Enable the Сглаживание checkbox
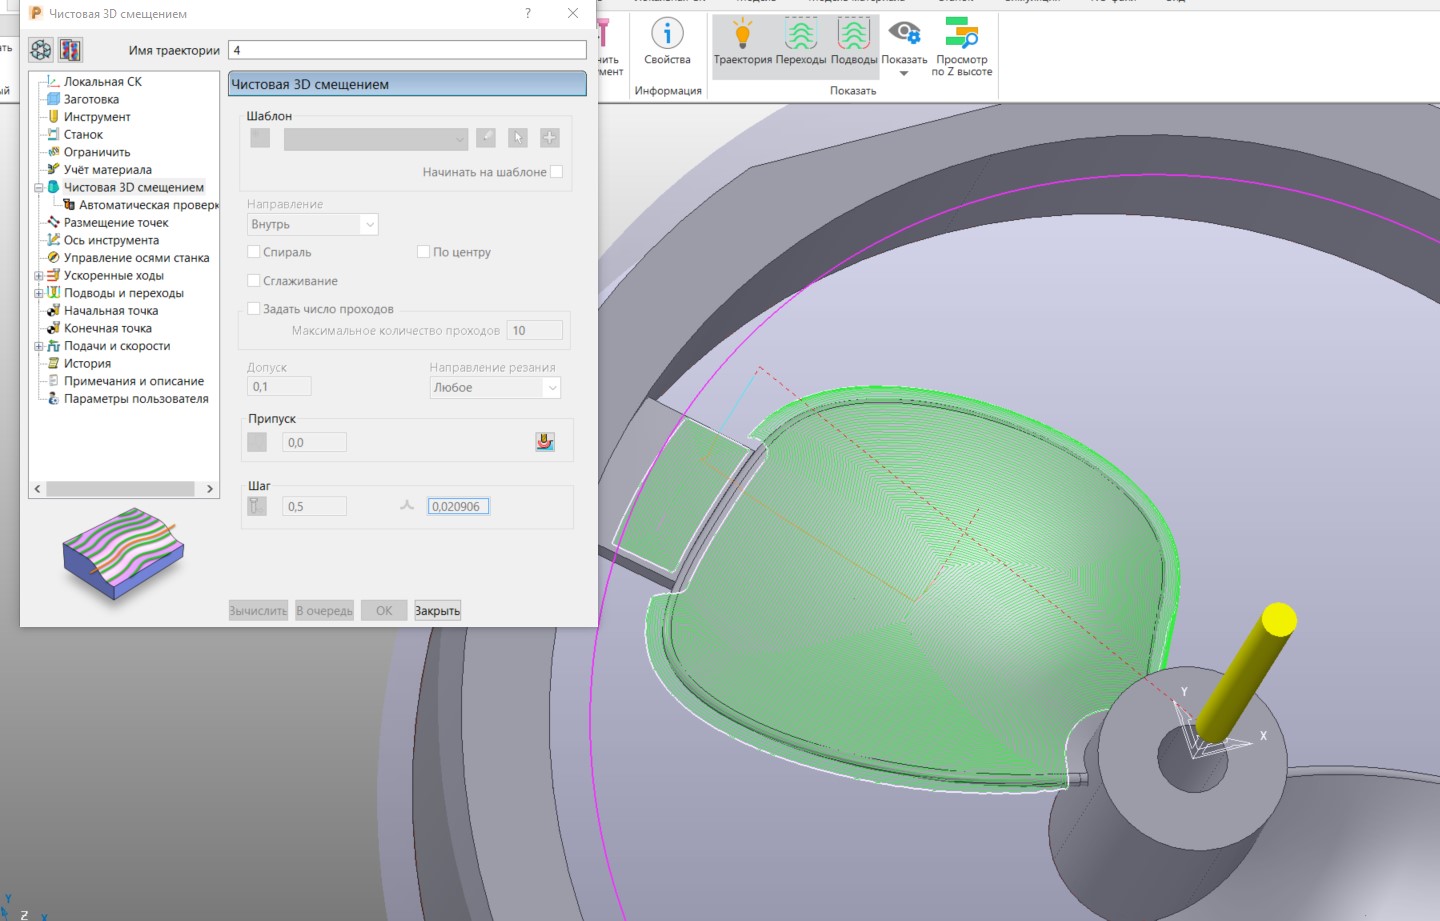This screenshot has width=1440, height=921. point(254,281)
